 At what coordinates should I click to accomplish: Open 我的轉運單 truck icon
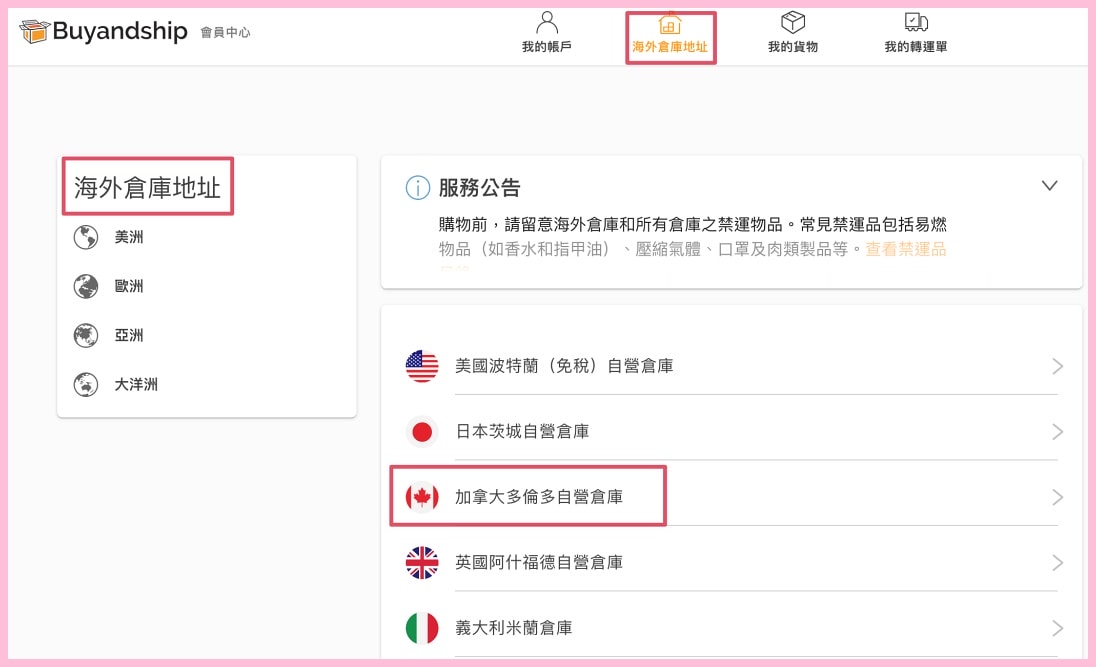click(x=916, y=23)
